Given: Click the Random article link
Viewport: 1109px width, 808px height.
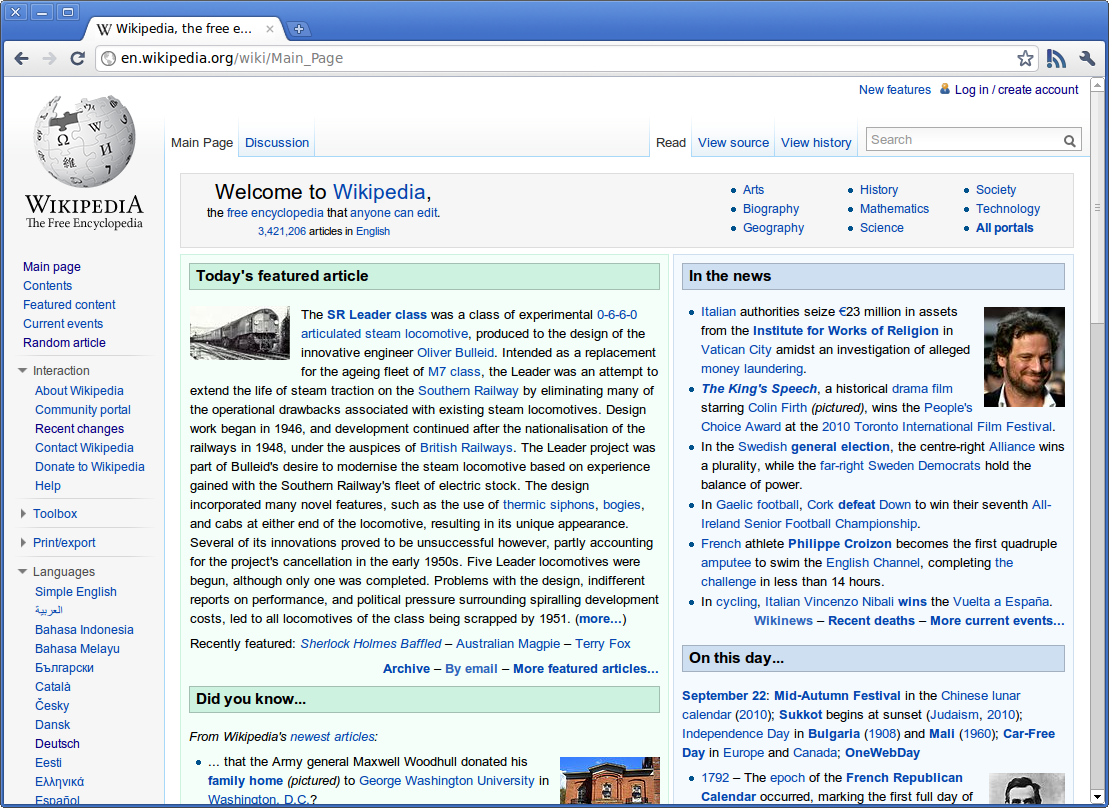Looking at the screenshot, I should tap(64, 343).
